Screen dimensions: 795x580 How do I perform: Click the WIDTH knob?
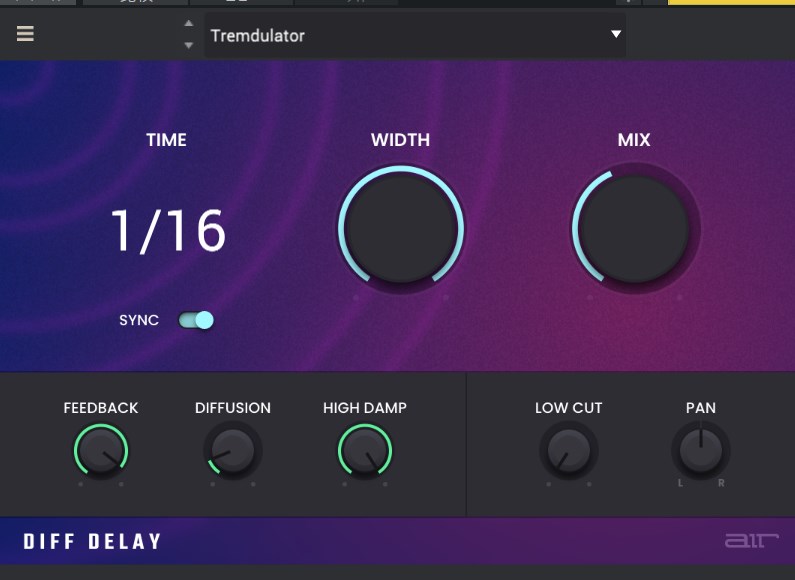(401, 227)
